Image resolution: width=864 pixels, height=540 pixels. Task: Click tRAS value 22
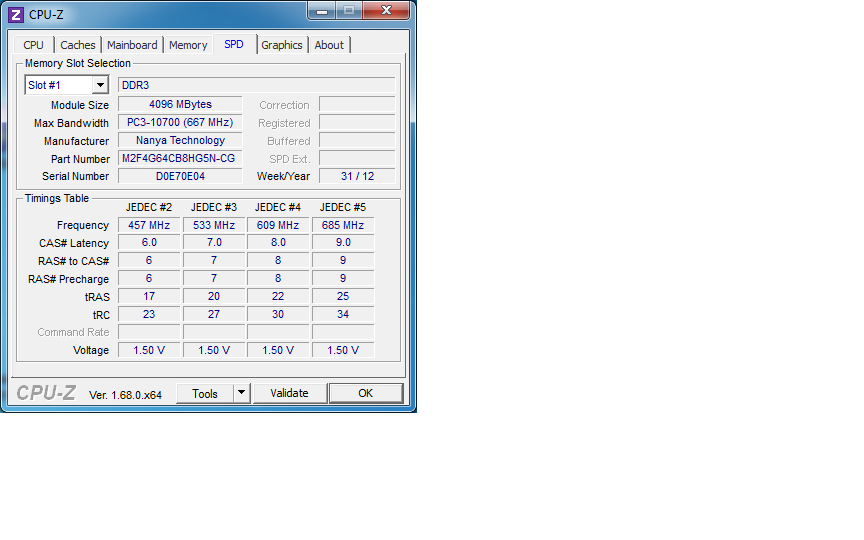coord(278,296)
